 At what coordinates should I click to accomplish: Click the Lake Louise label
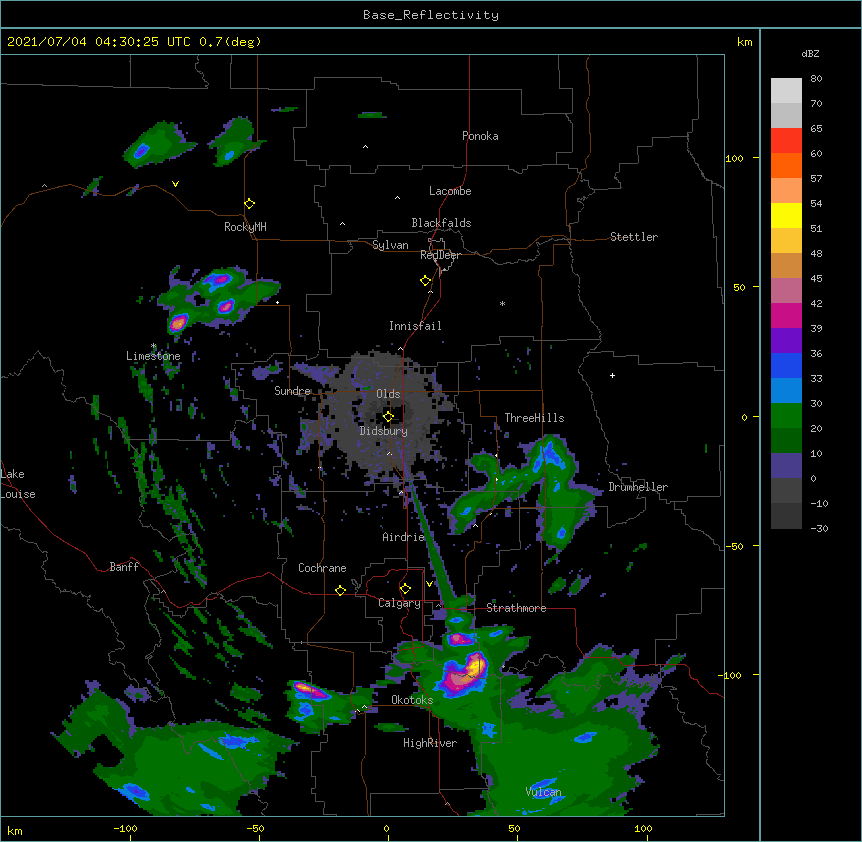click(x=18, y=484)
